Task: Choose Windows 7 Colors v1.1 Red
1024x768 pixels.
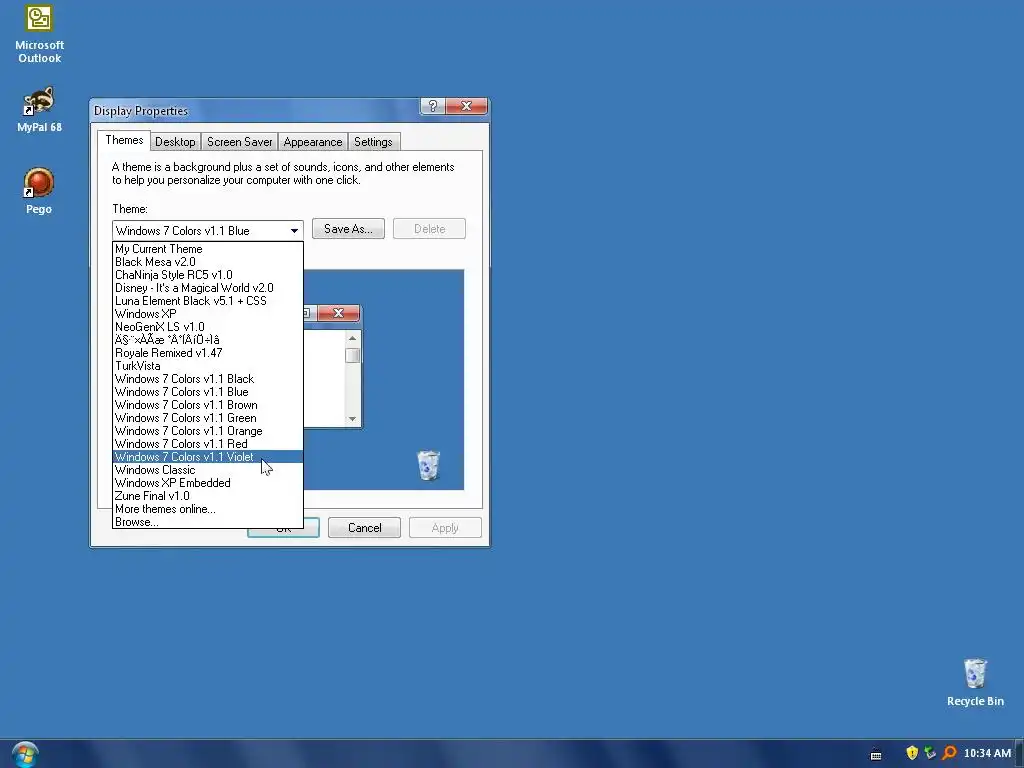Action: click(208, 444)
